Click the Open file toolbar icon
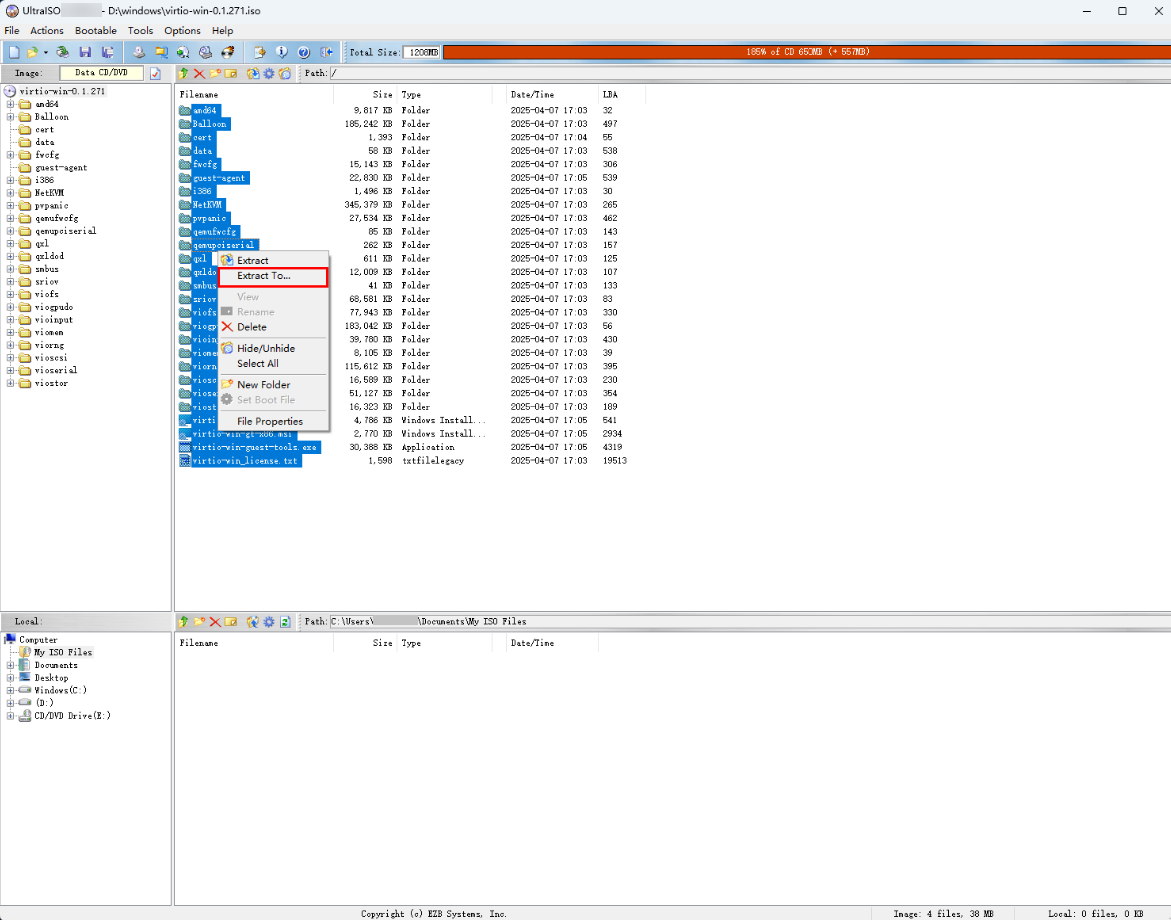1171x921 pixels. pyautogui.click(x=32, y=52)
